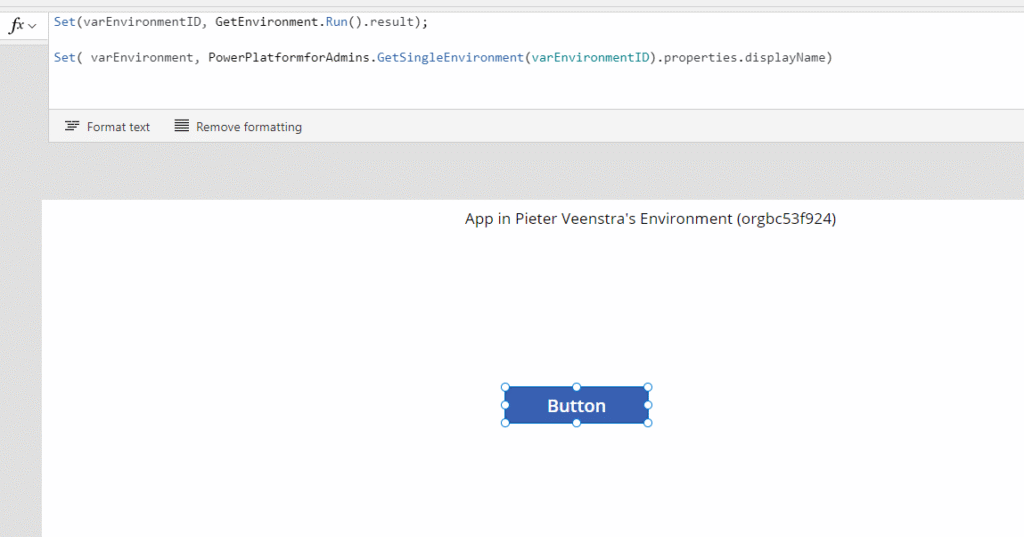The image size is (1024, 537).
Task: Click Remove formatting button
Action: [238, 127]
